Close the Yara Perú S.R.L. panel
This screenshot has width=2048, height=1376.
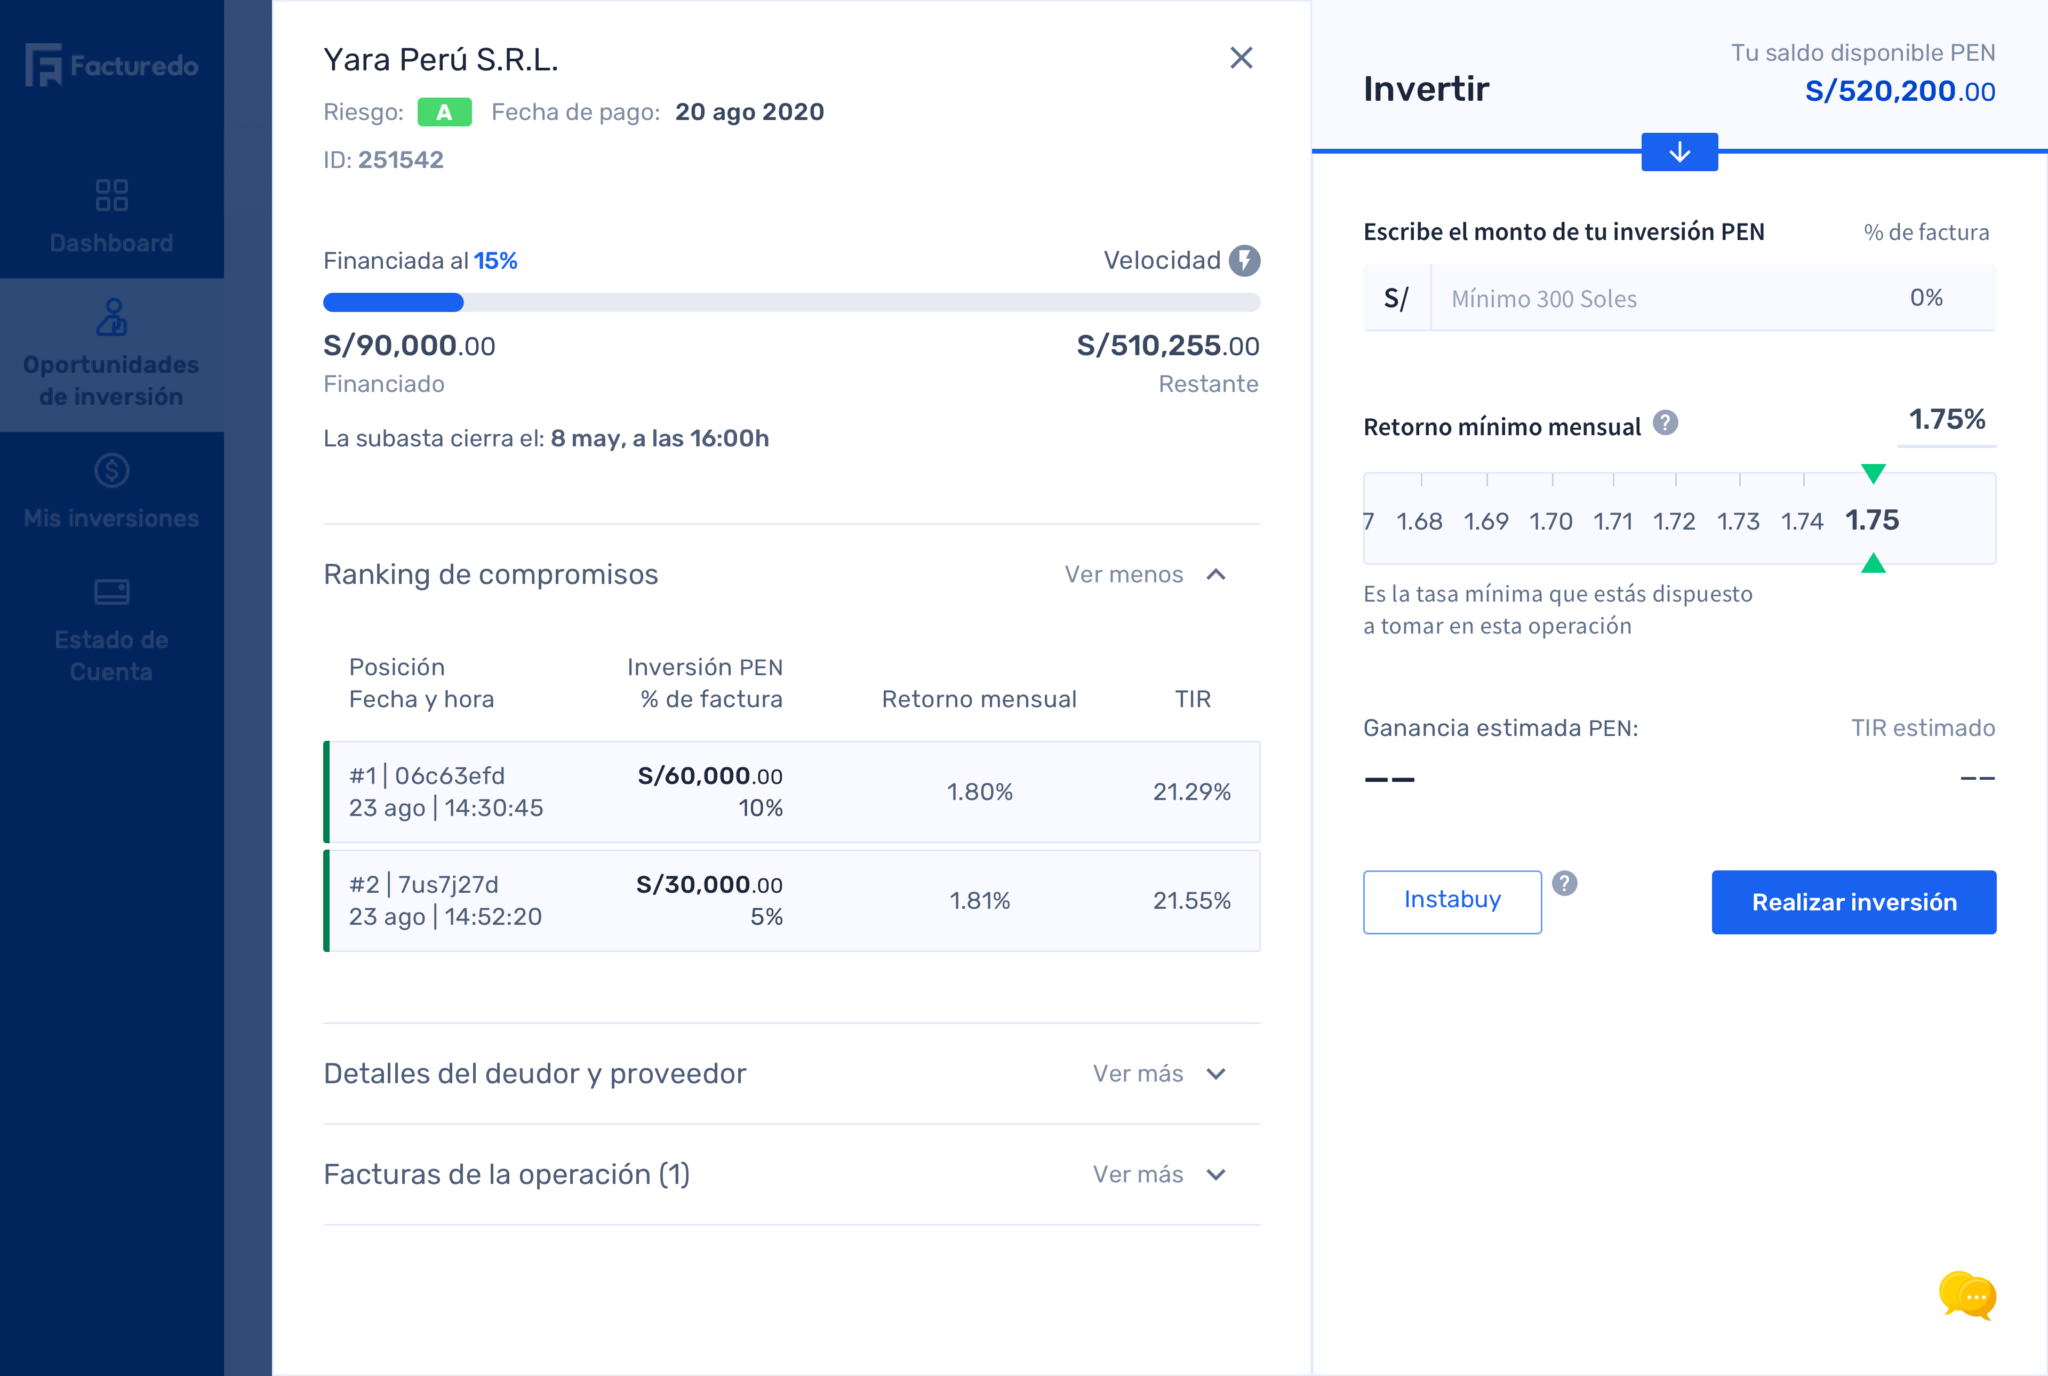coord(1241,58)
